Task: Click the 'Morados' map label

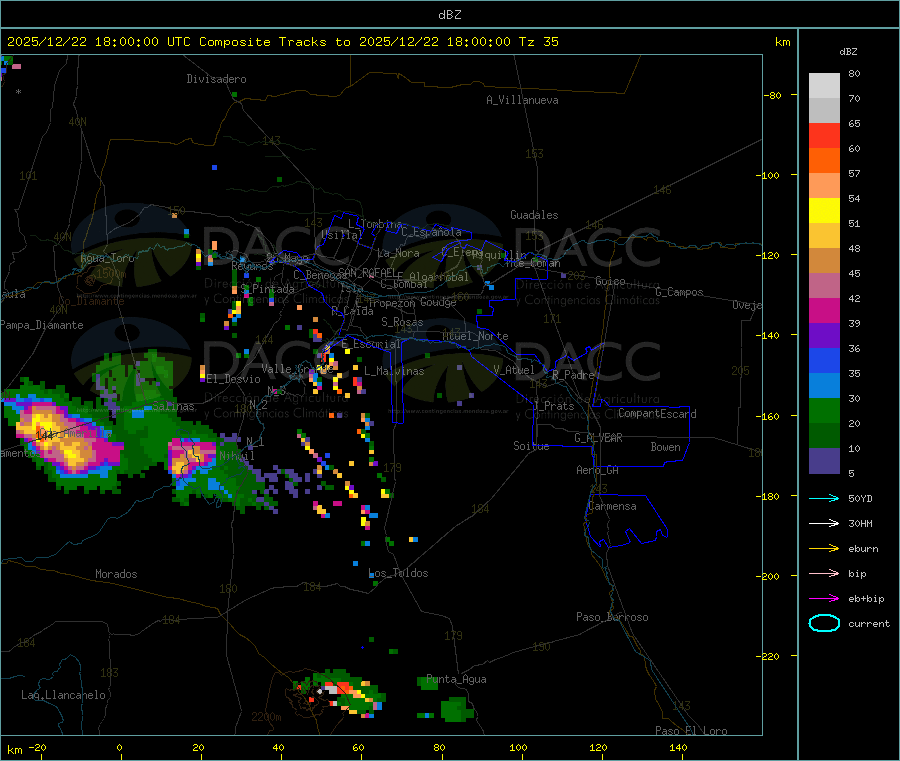Action: click(x=117, y=574)
